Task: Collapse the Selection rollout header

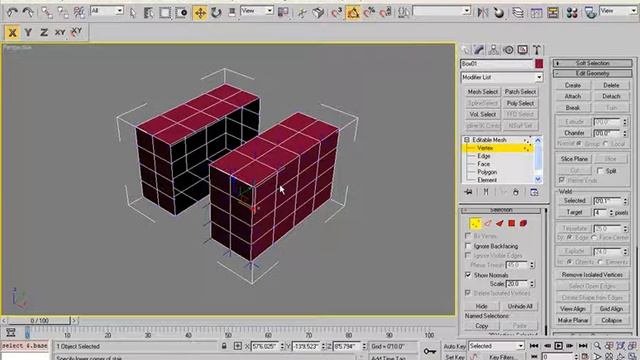Action: click(501, 210)
